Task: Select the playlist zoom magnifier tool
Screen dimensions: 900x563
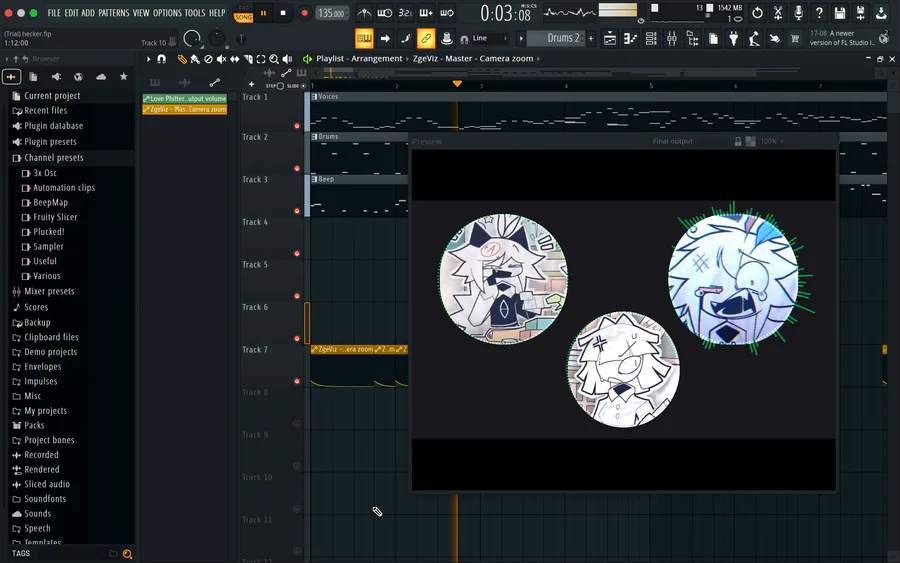Action: (274, 59)
